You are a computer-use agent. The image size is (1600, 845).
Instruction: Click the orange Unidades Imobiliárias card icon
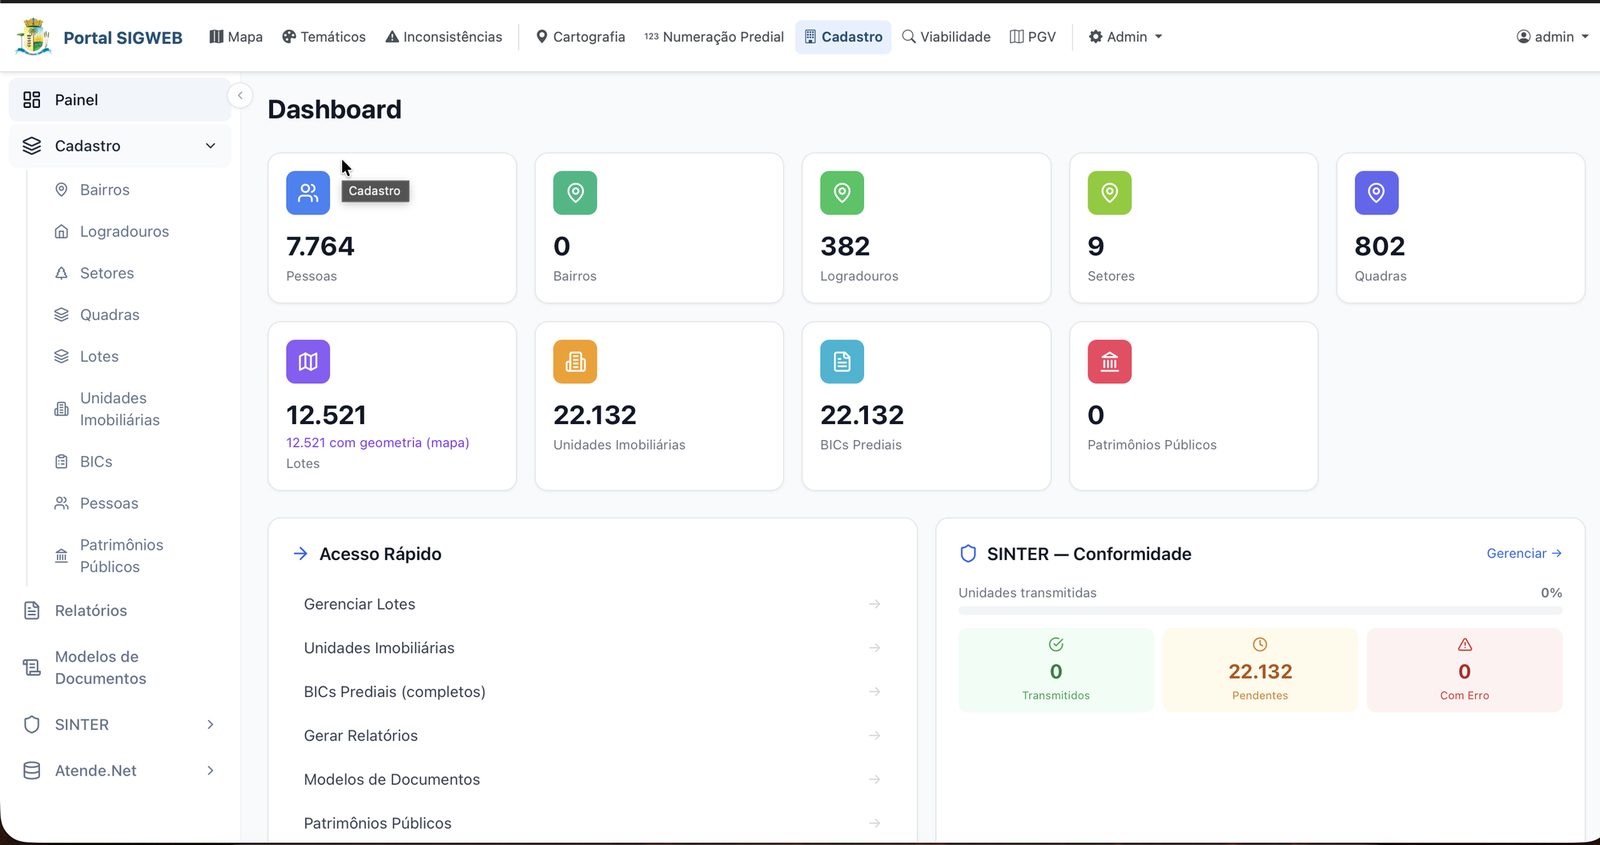(575, 362)
